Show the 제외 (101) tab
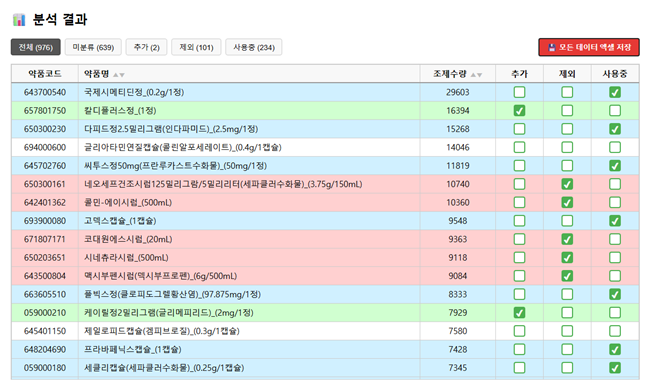This screenshot has height=390, width=650. pos(196,47)
